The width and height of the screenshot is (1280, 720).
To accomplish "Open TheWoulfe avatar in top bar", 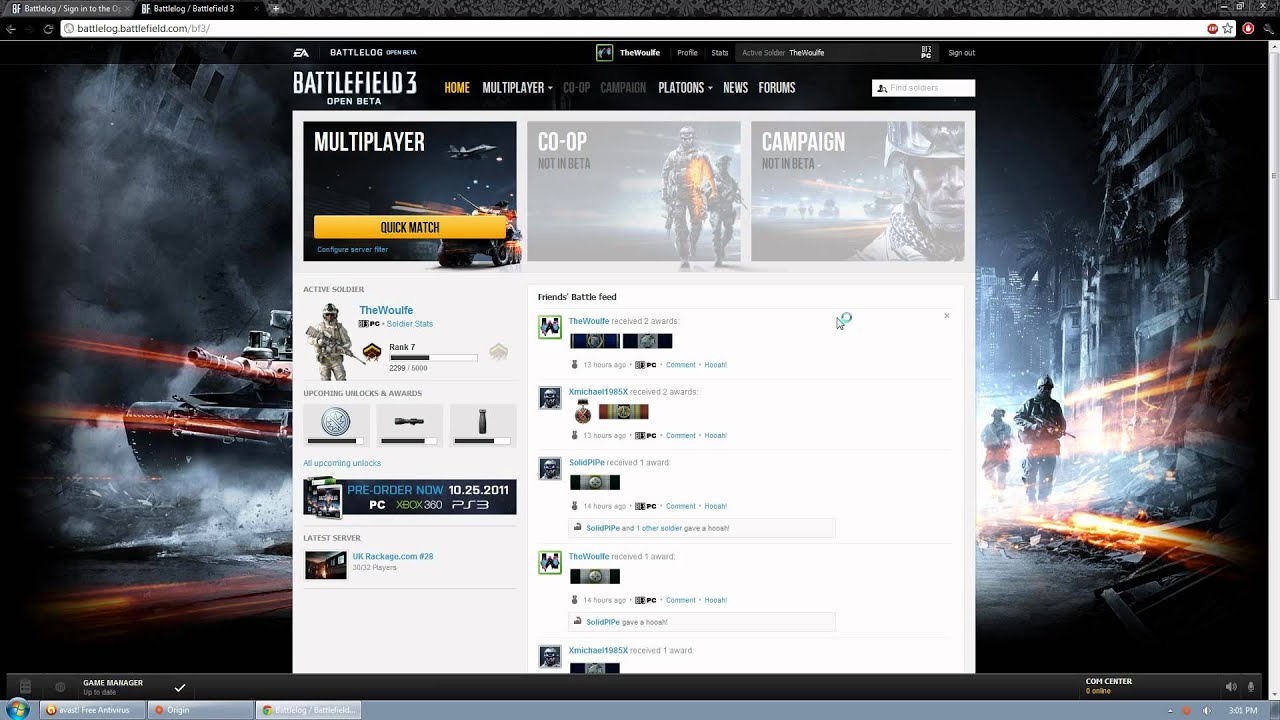I will (604, 52).
